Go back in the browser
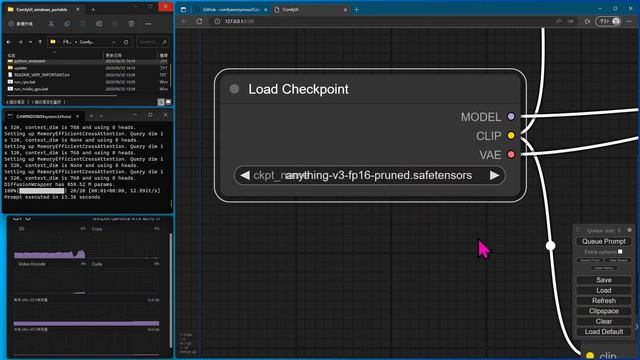 click(185, 21)
